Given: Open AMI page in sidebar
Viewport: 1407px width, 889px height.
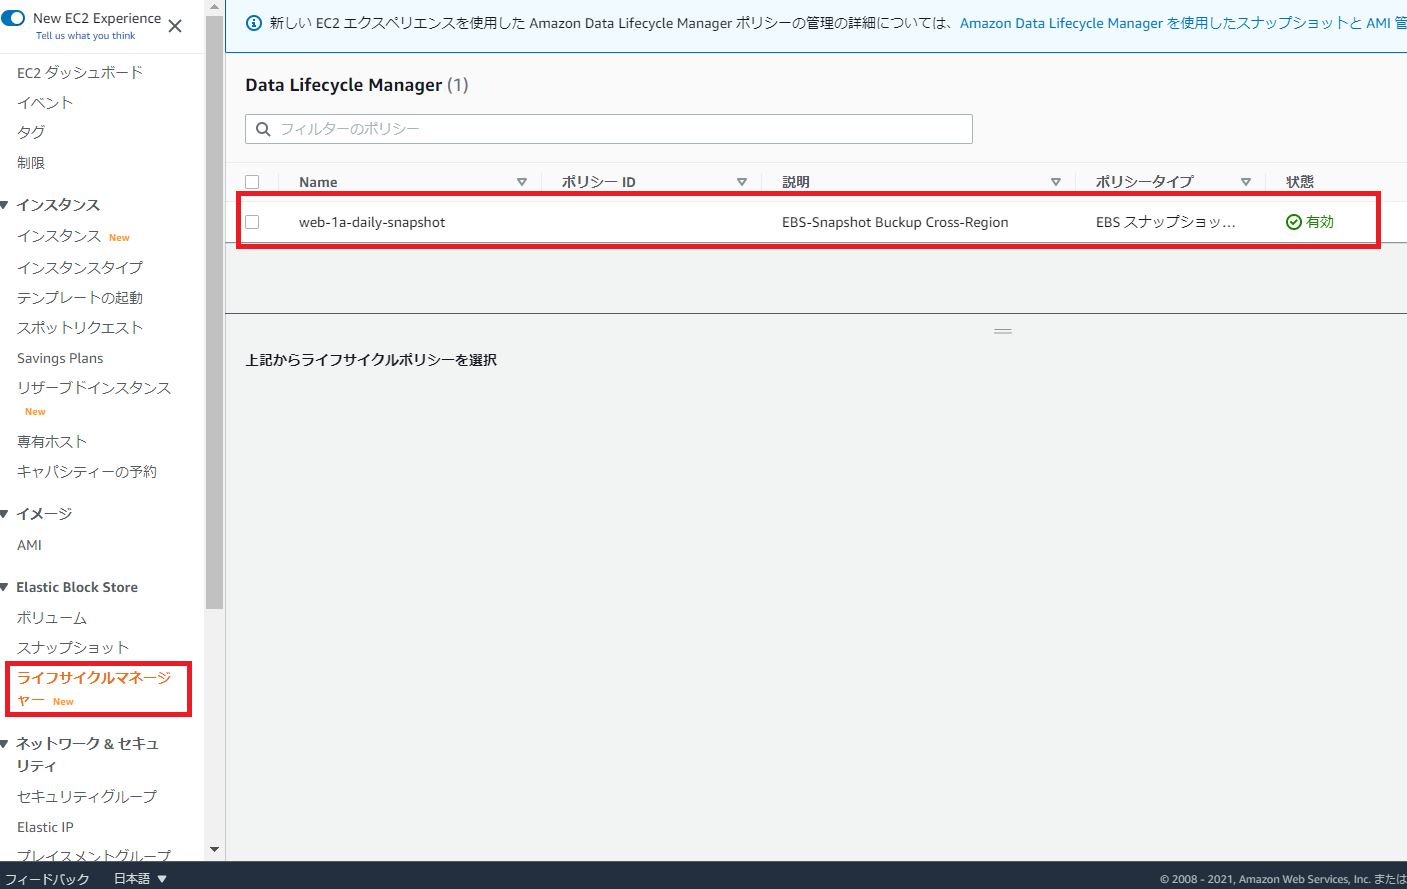Looking at the screenshot, I should pos(29,545).
